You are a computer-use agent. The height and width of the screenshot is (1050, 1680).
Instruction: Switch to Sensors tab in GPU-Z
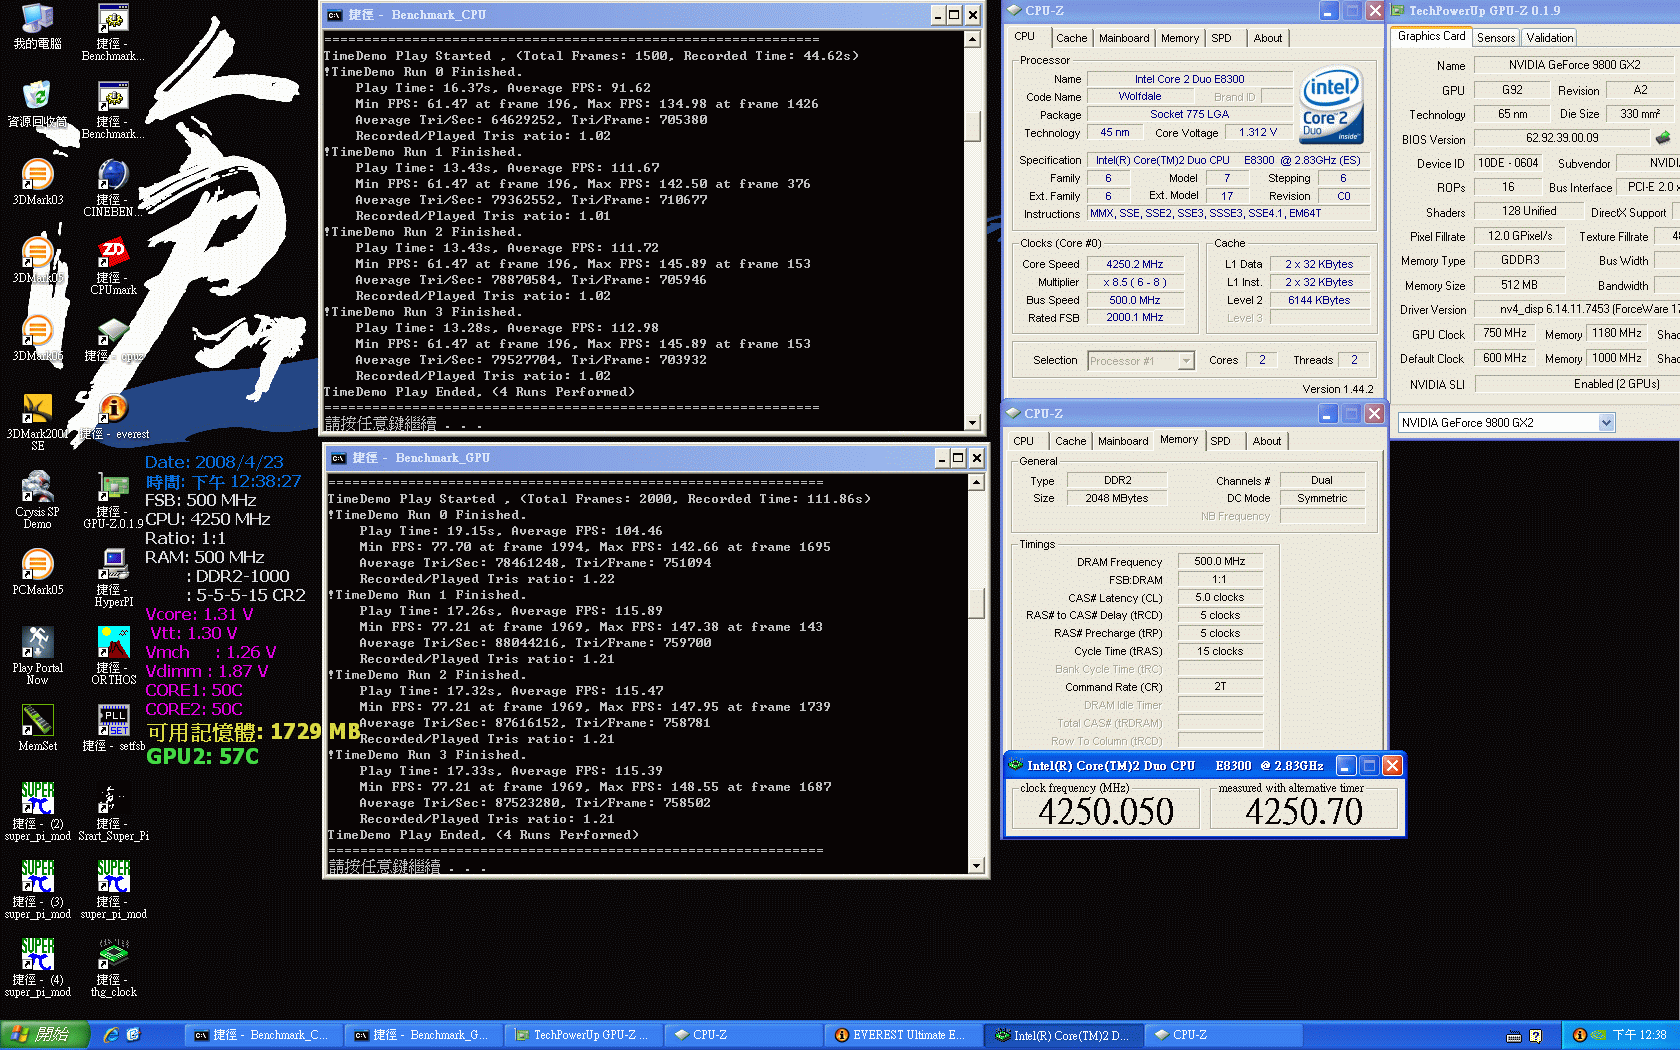click(1496, 38)
